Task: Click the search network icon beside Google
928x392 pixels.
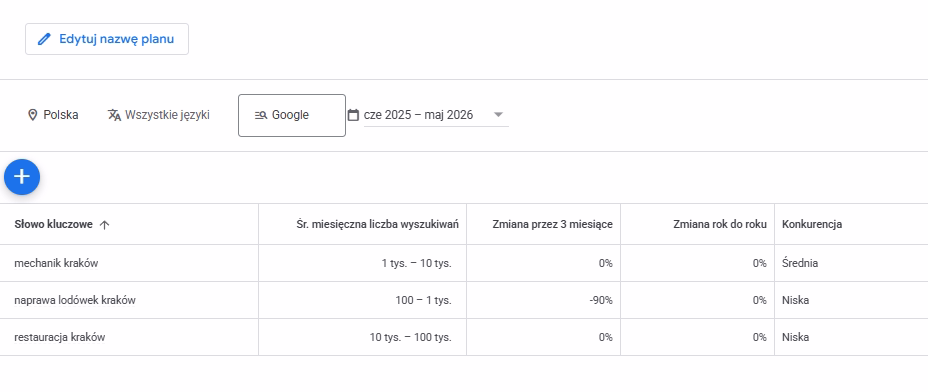Action: [261, 115]
